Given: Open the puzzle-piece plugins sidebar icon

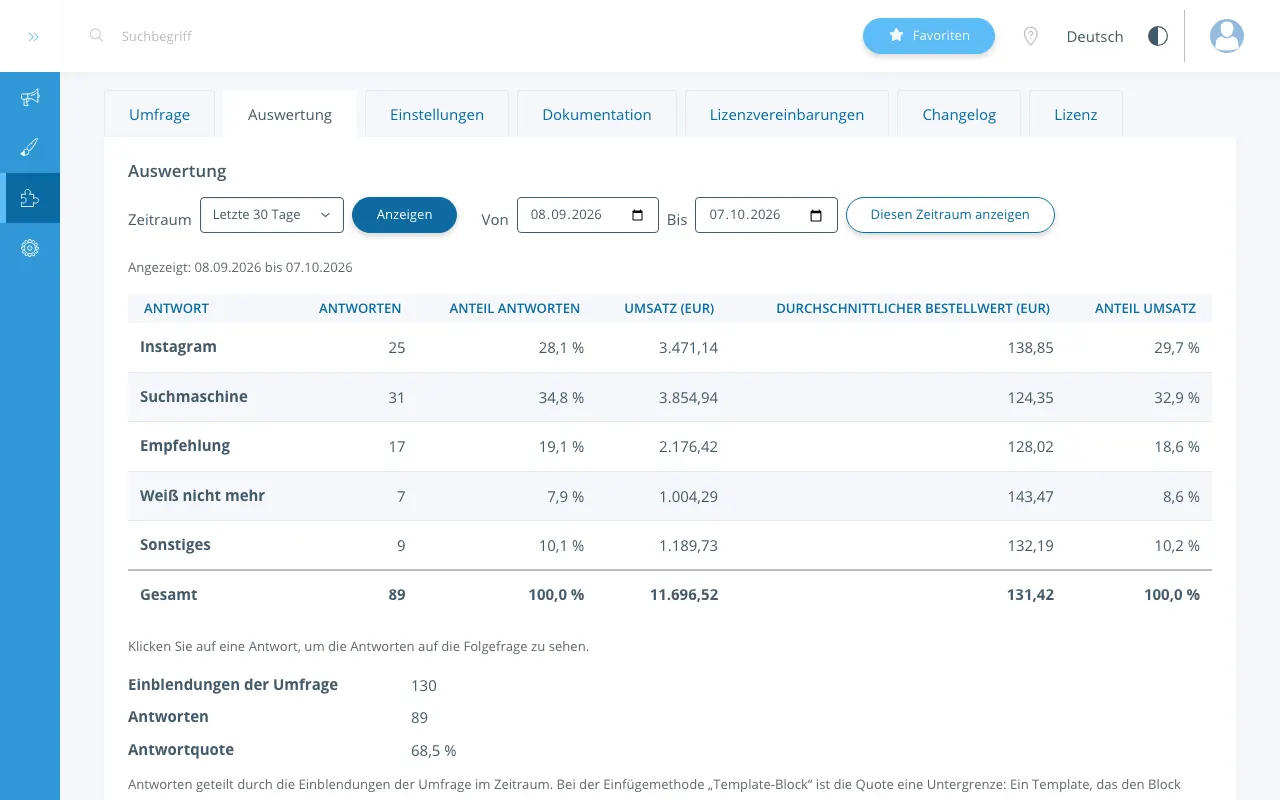Looking at the screenshot, I should [30, 198].
